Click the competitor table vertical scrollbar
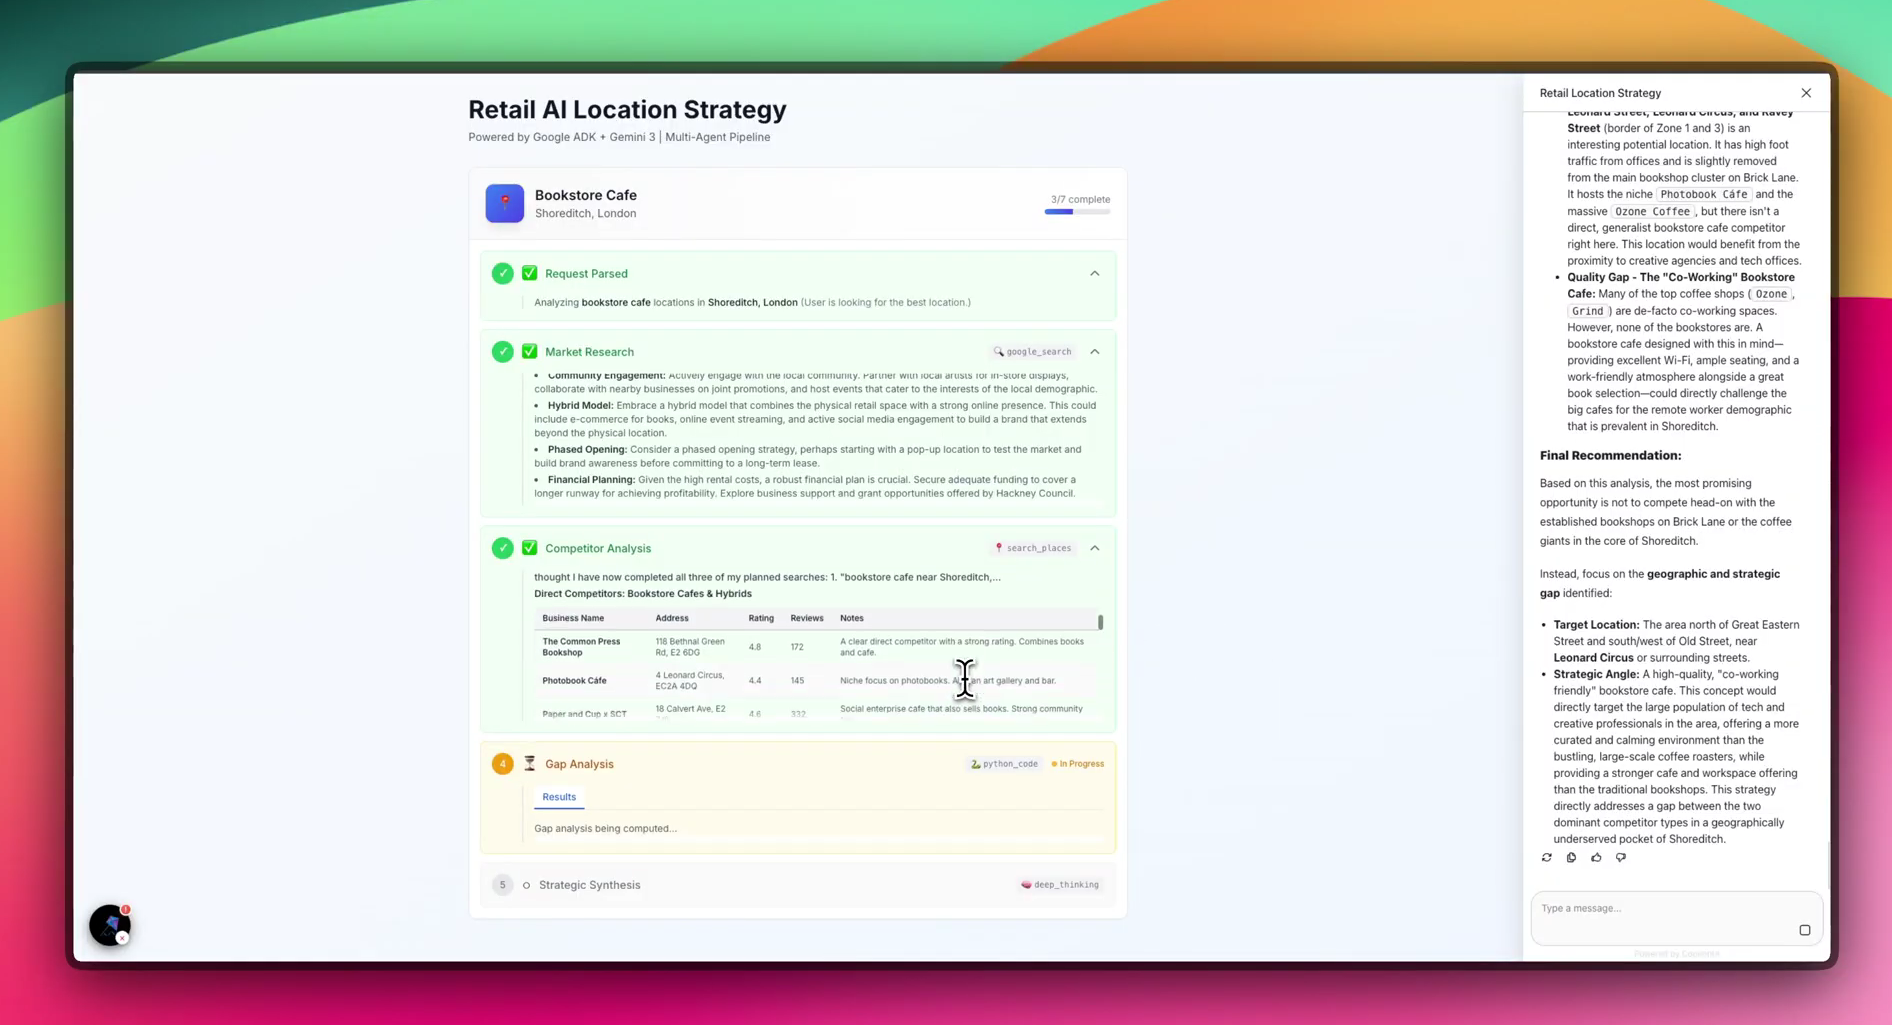This screenshot has width=1892, height=1025. (x=1100, y=622)
